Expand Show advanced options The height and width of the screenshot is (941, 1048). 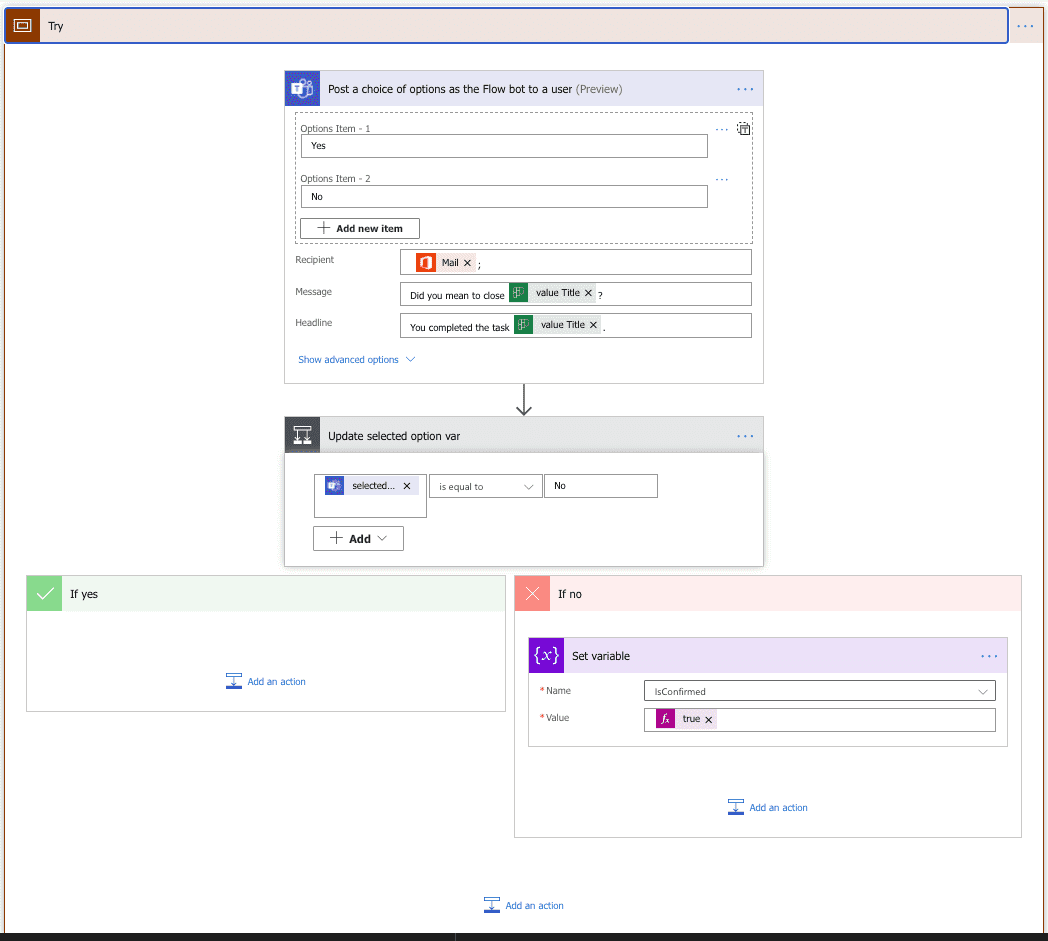(356, 359)
